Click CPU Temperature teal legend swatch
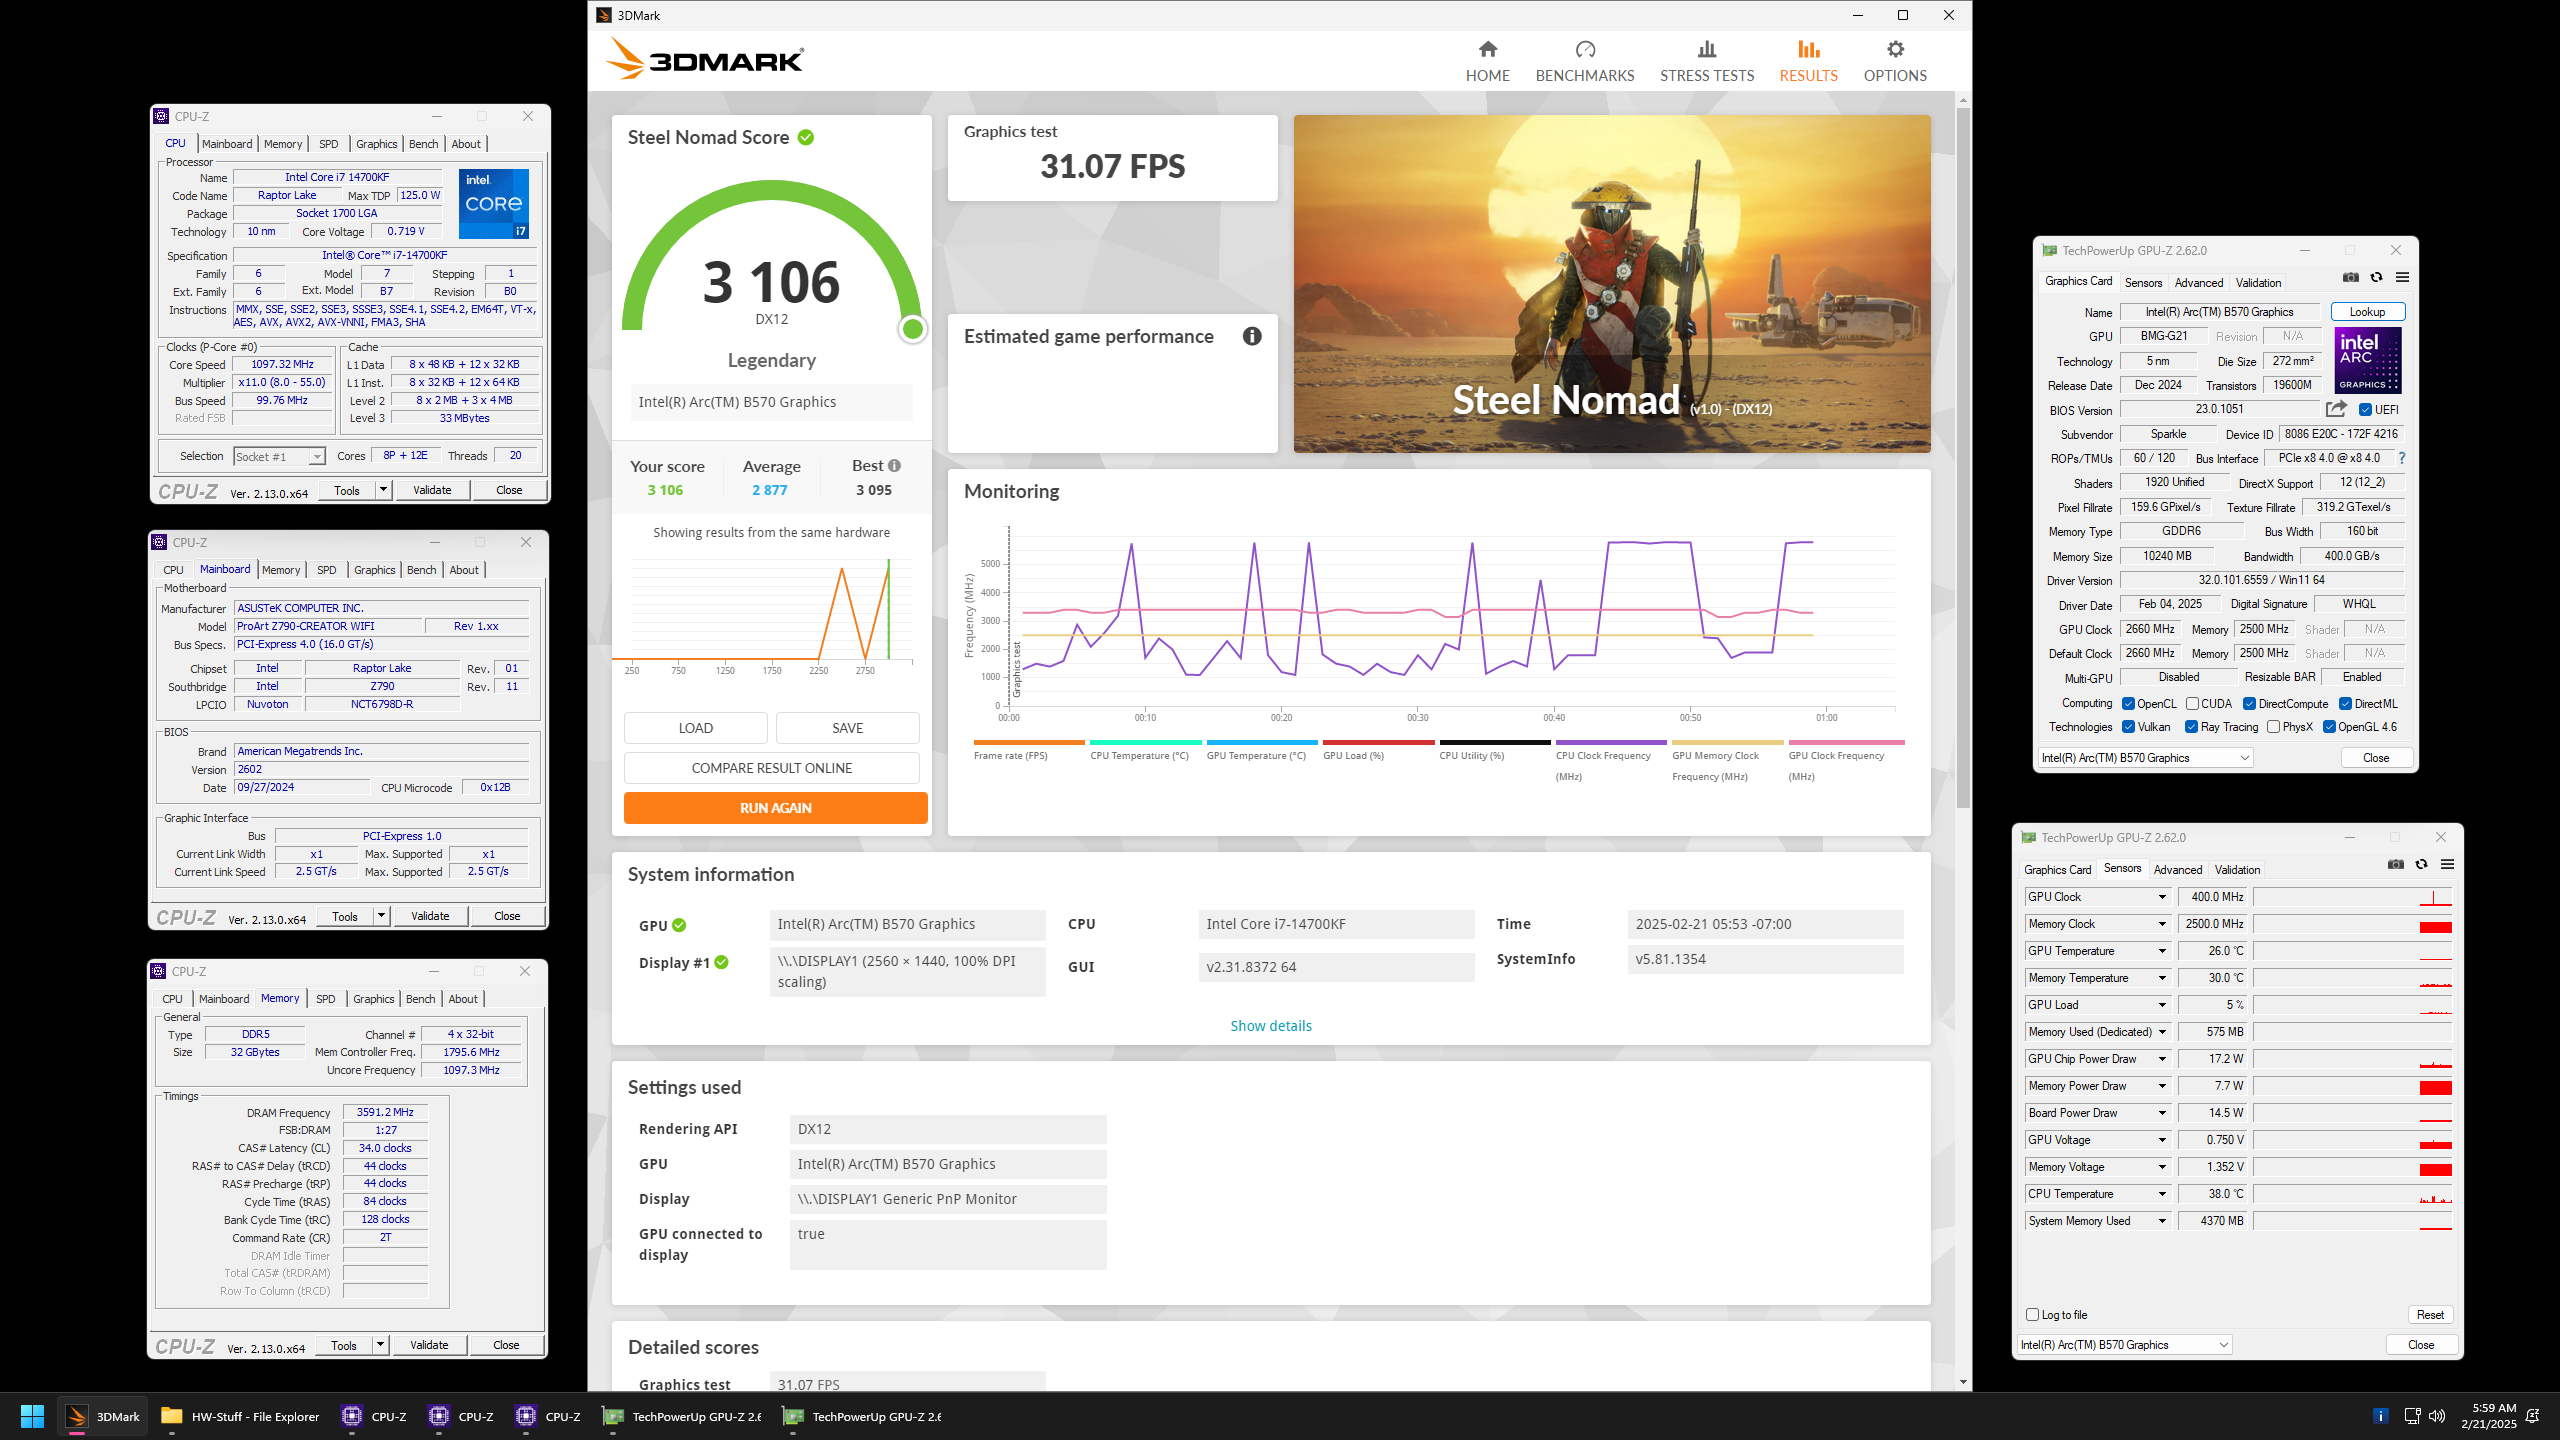Screen dimensions: 2560x1440 [x=1145, y=742]
